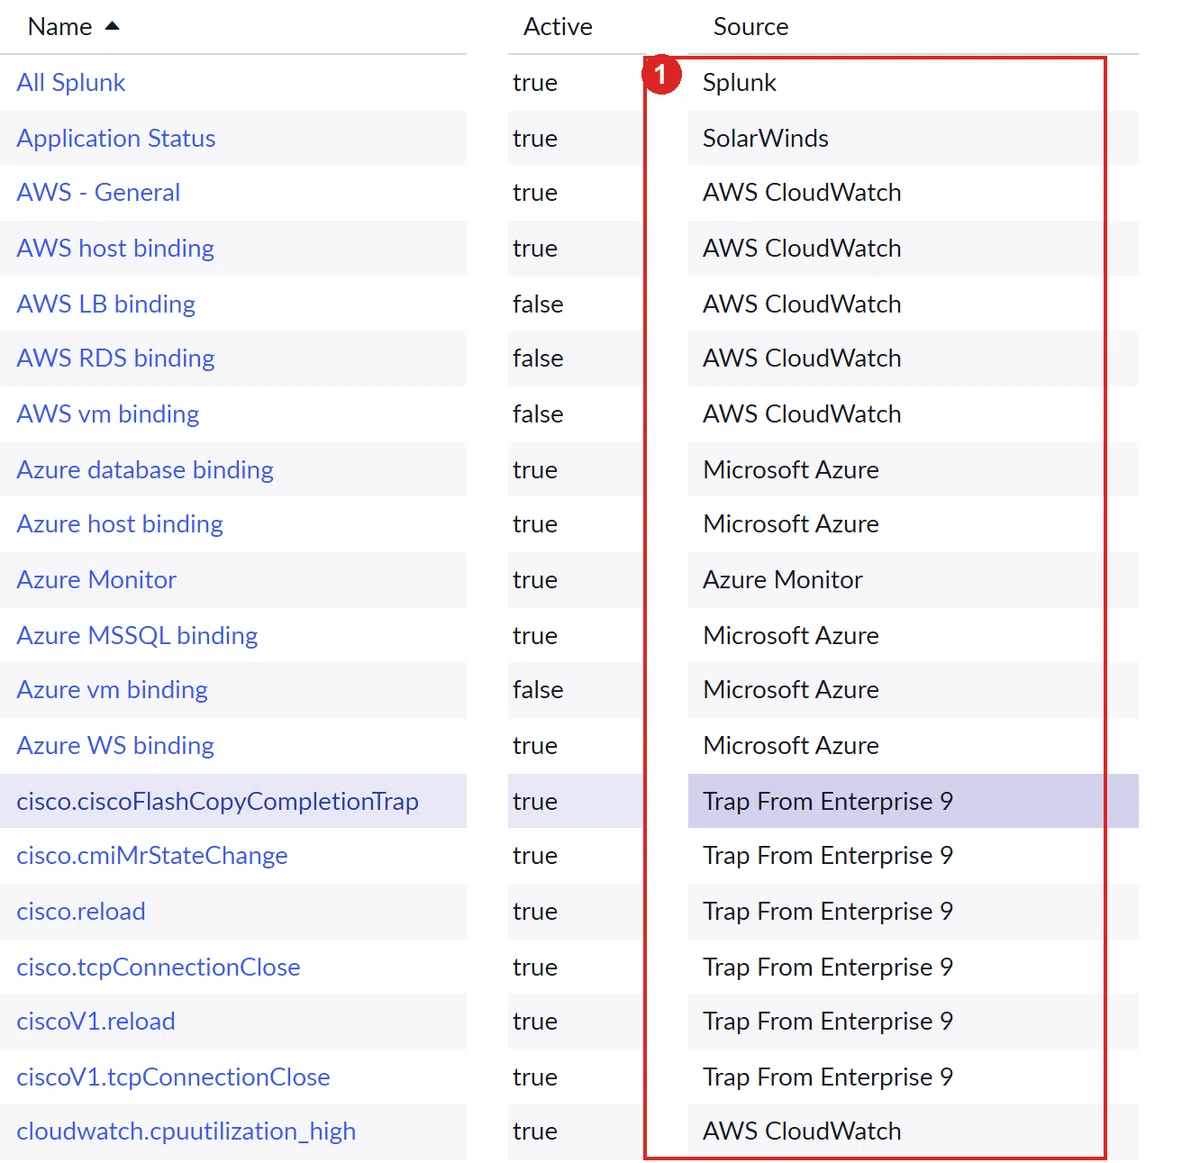Open the All Splunk rule

71,82
